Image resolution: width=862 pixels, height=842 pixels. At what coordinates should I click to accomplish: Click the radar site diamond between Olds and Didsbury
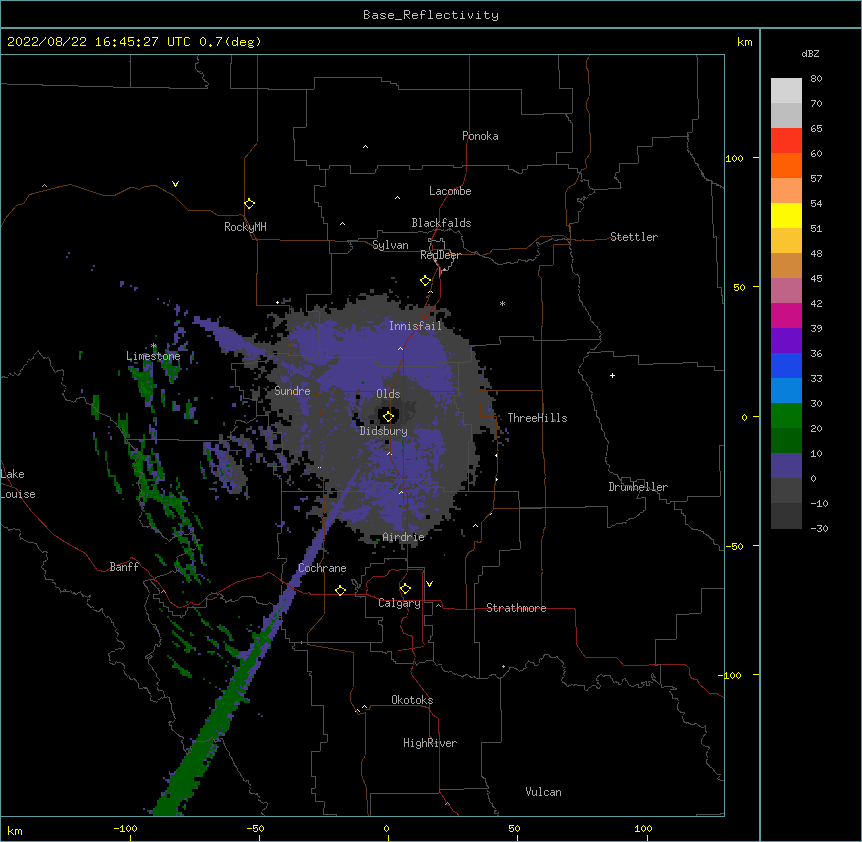(388, 416)
